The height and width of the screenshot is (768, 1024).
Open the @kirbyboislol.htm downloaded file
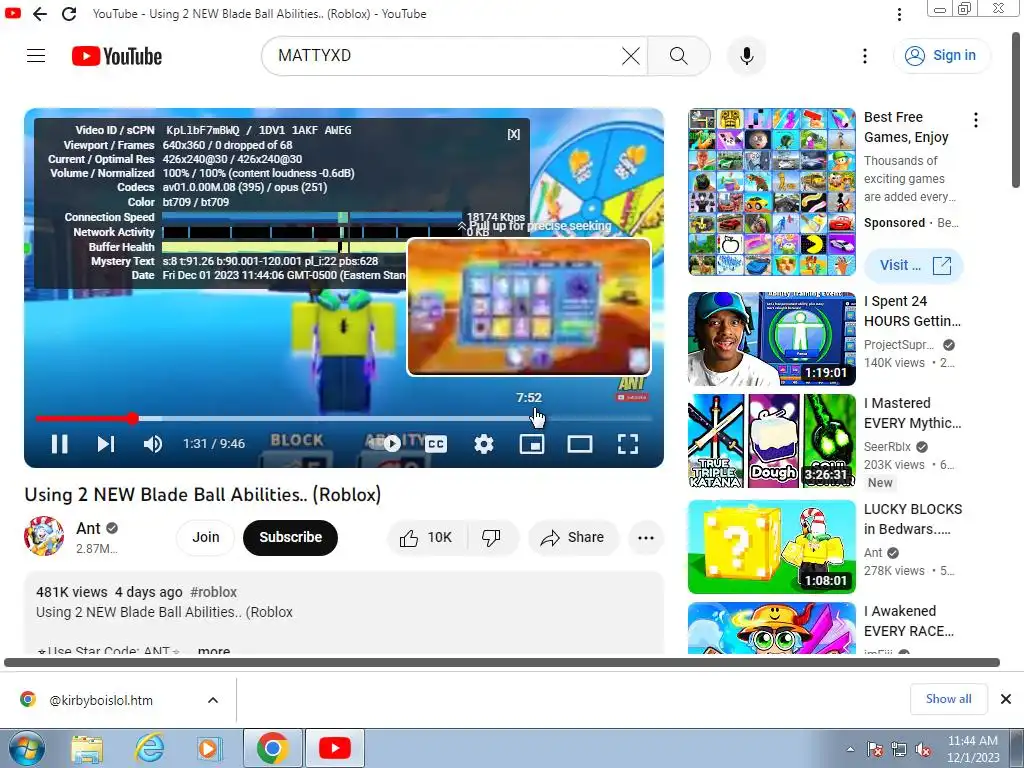click(101, 700)
